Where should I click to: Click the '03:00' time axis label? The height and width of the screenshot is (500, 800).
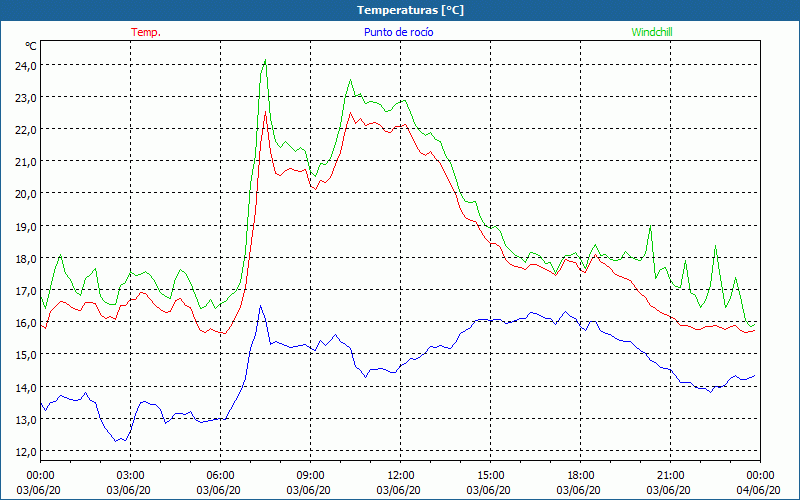click(130, 476)
